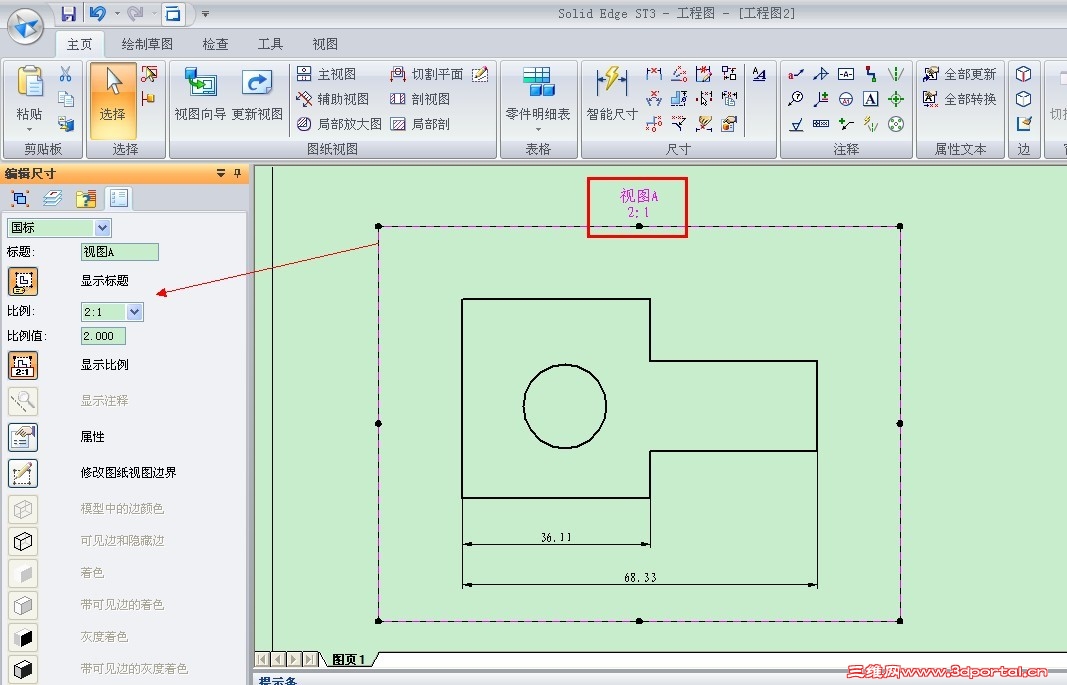The width and height of the screenshot is (1067, 685).
Task: Click the 全部更新 update all button
Action: click(959, 73)
